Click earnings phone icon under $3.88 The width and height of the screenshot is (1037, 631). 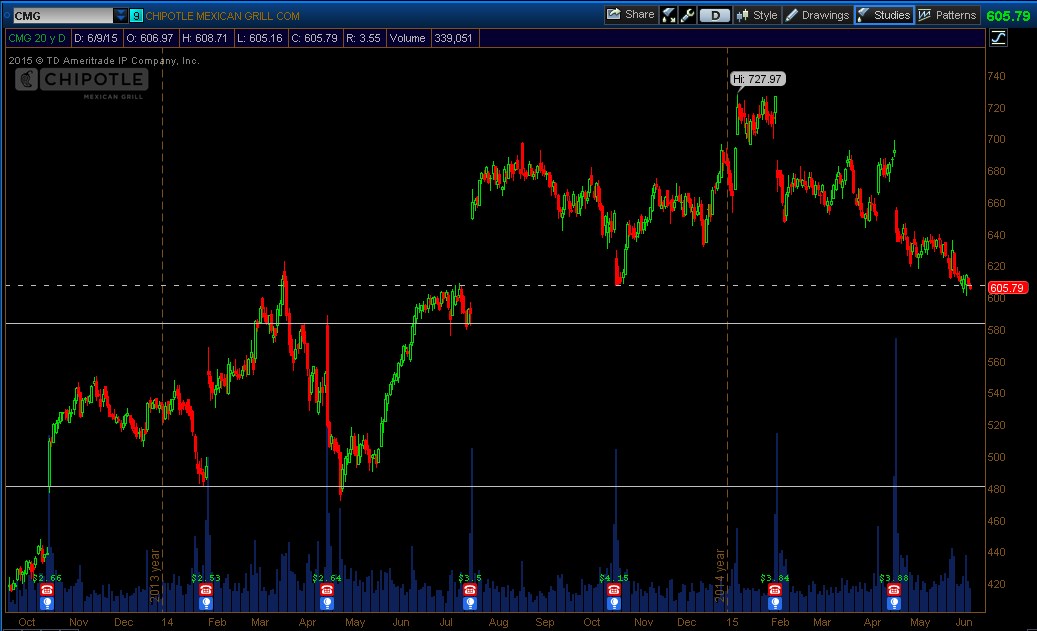pyautogui.click(x=893, y=590)
